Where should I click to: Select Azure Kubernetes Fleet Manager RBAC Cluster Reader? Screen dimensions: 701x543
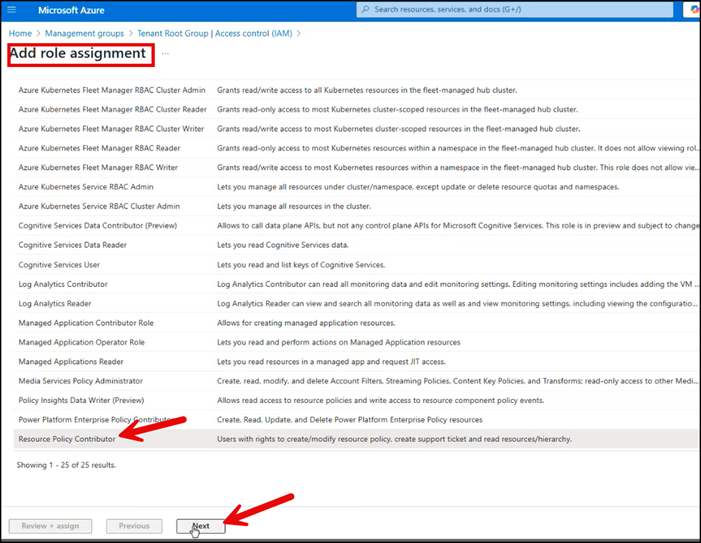click(x=112, y=109)
